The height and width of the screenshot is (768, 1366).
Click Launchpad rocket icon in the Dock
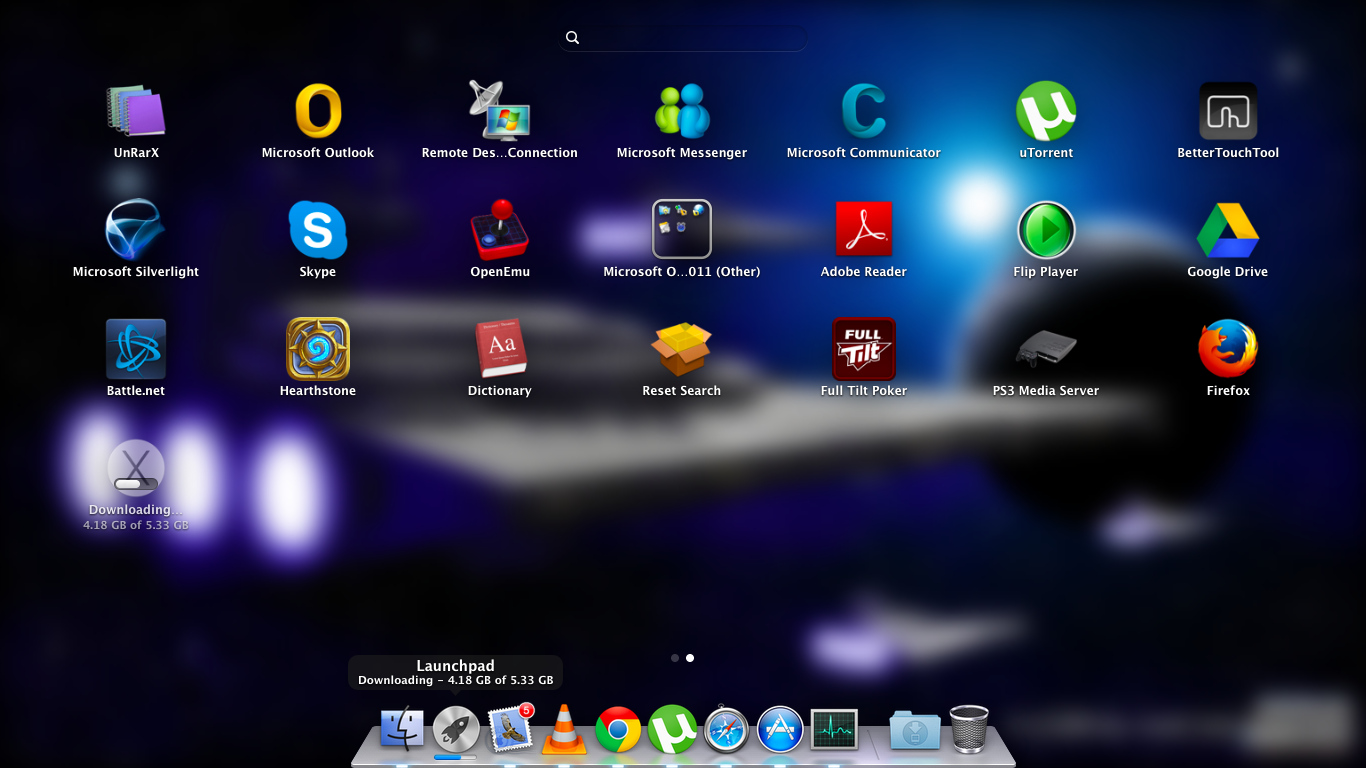pos(456,729)
